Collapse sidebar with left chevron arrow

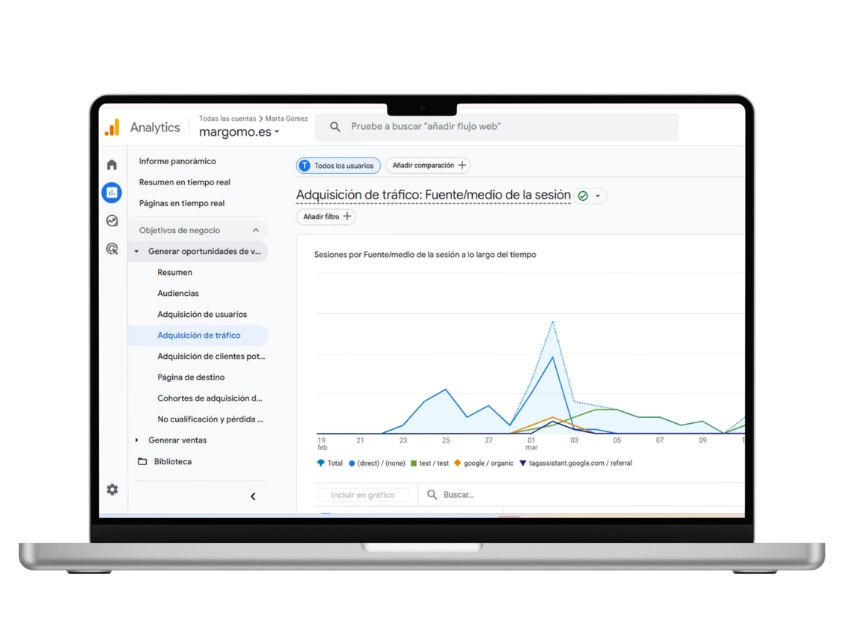click(253, 496)
